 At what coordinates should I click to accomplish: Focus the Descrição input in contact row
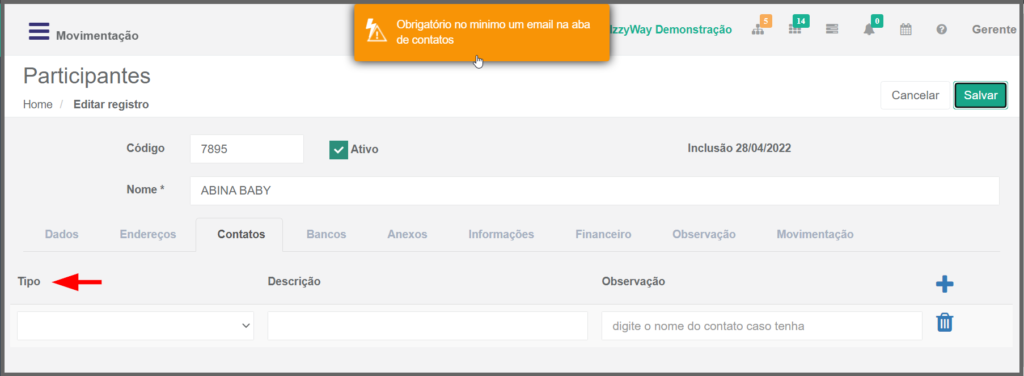428,325
